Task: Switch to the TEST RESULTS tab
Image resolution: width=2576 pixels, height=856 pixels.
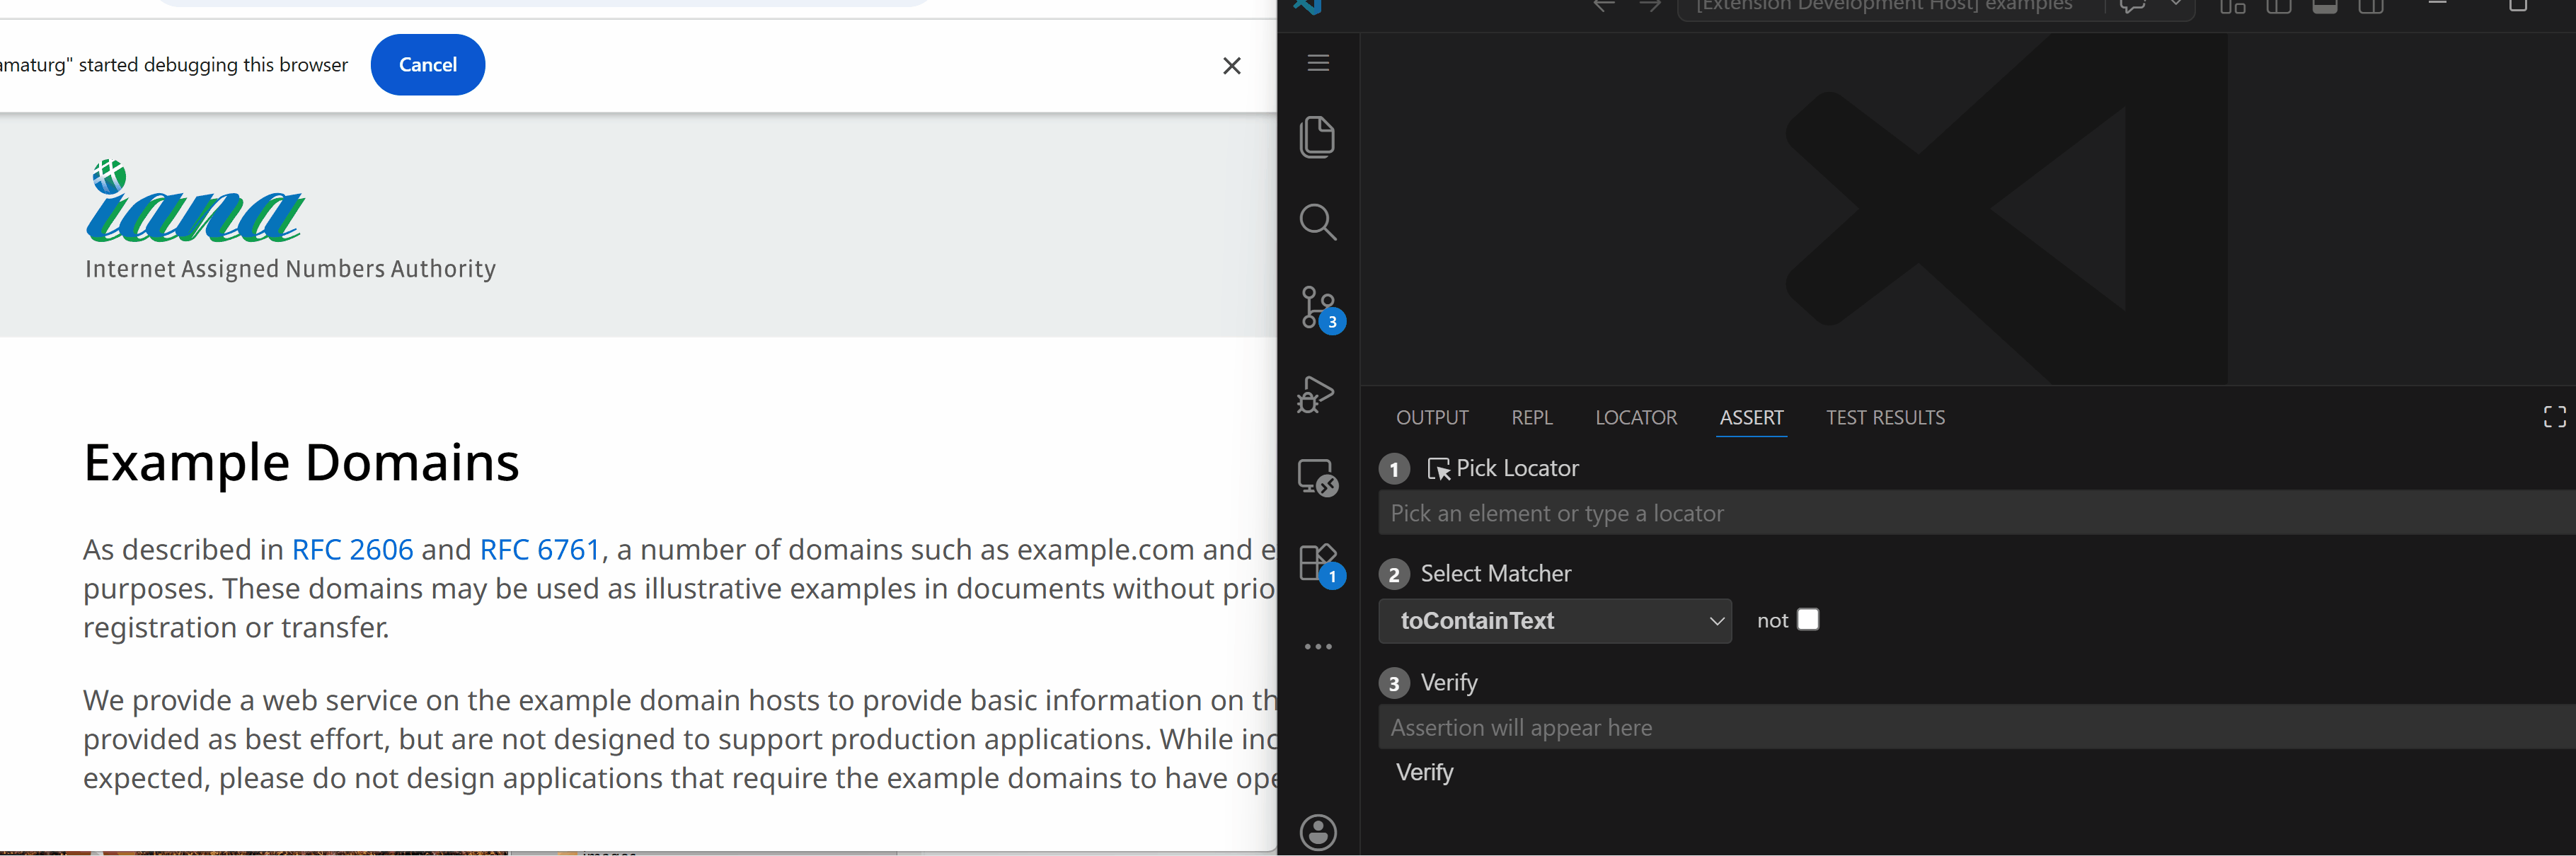Action: [x=1884, y=418]
